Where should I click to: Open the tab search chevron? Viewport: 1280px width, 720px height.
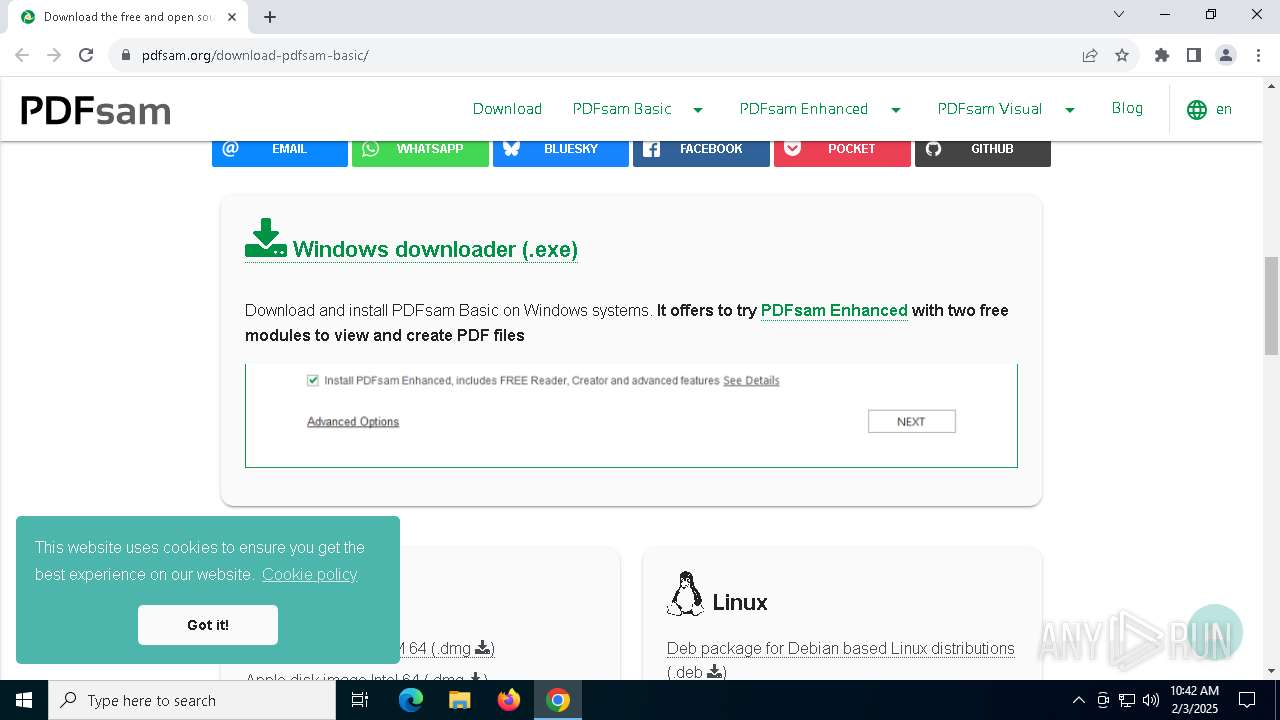[1119, 14]
